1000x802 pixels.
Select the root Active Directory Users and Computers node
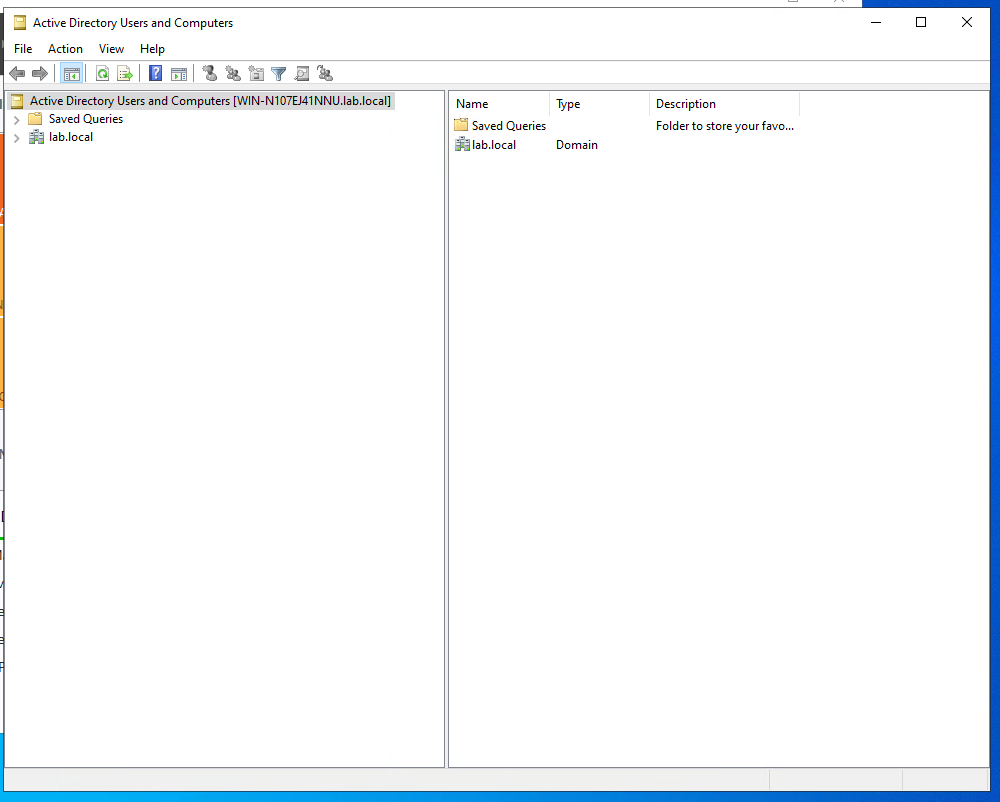point(210,101)
